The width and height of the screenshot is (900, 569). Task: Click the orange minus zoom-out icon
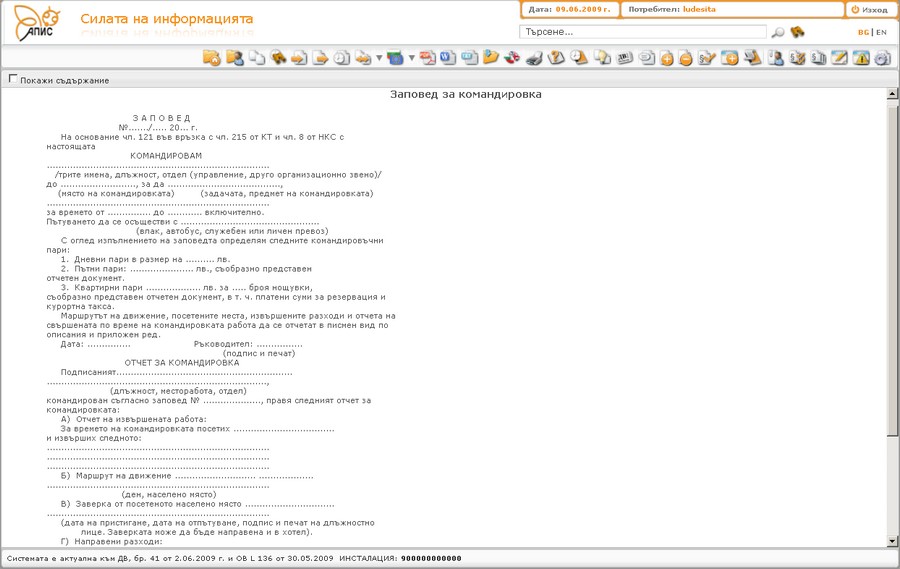685,58
